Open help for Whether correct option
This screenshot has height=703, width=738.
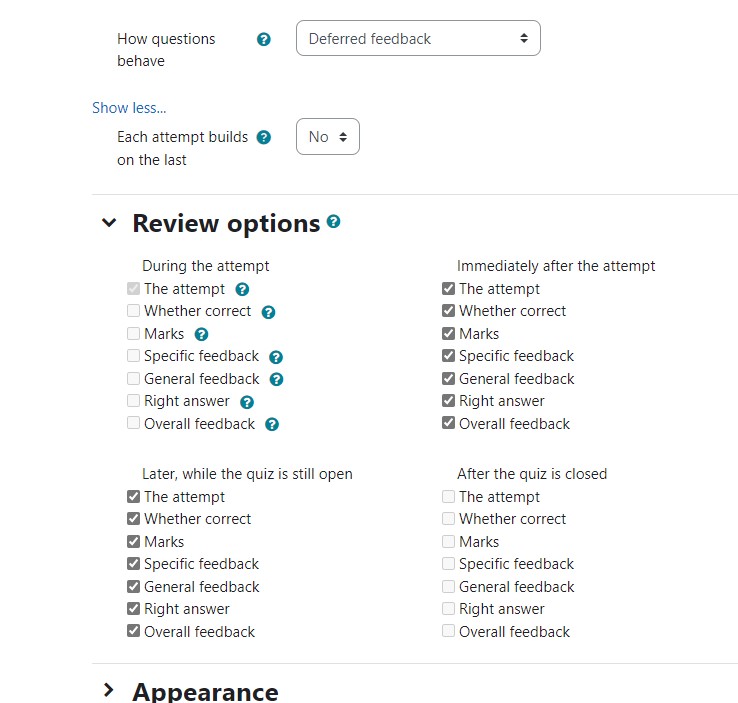tap(268, 312)
